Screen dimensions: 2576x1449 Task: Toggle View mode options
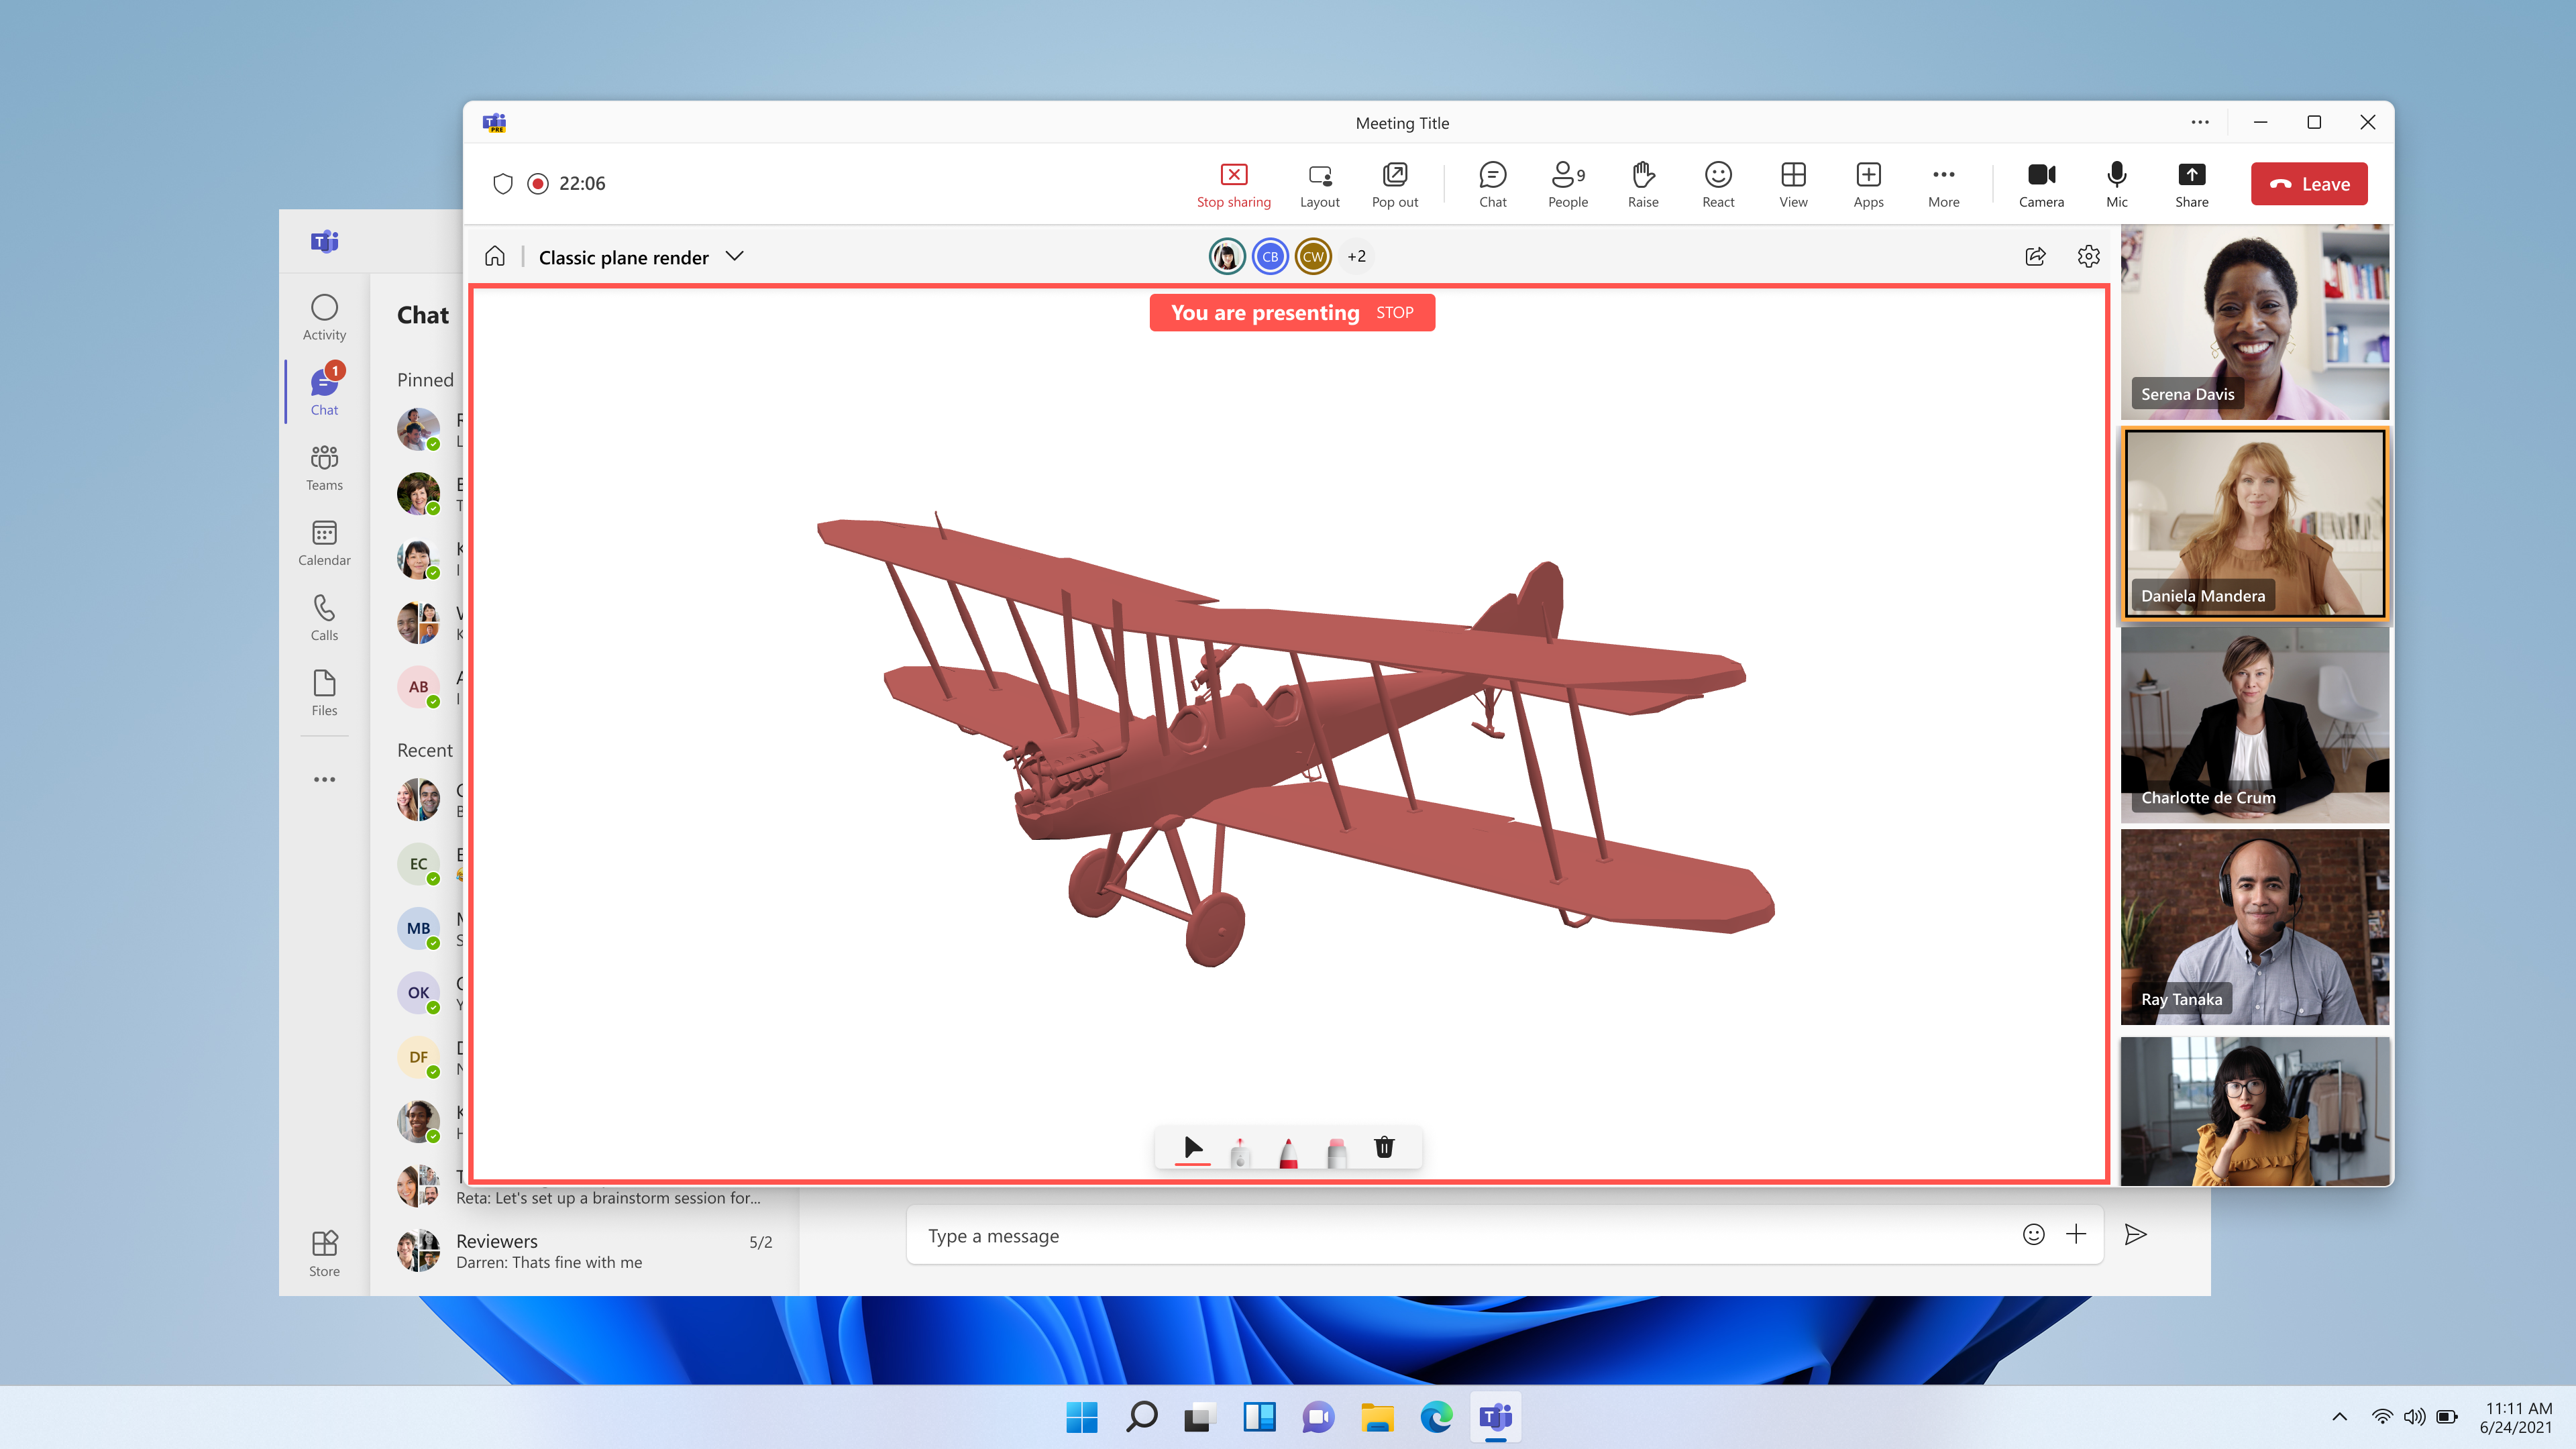tap(1792, 182)
